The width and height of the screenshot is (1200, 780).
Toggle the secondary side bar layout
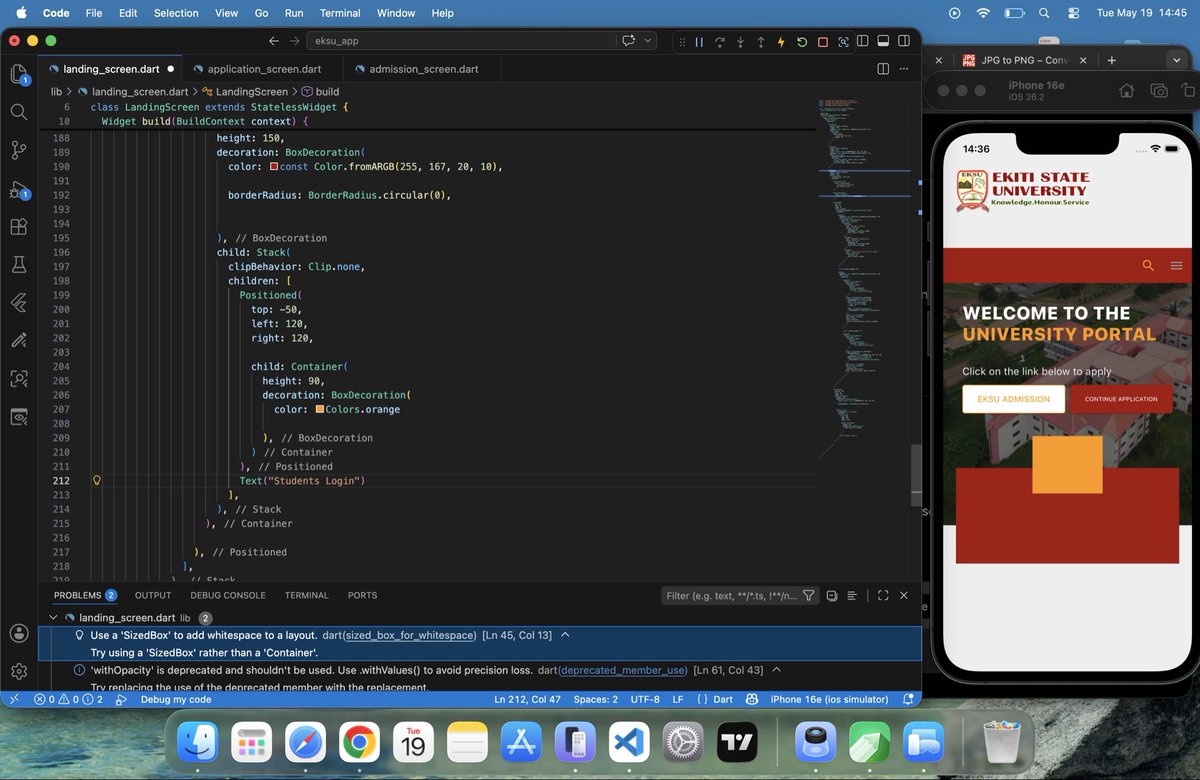pos(903,41)
